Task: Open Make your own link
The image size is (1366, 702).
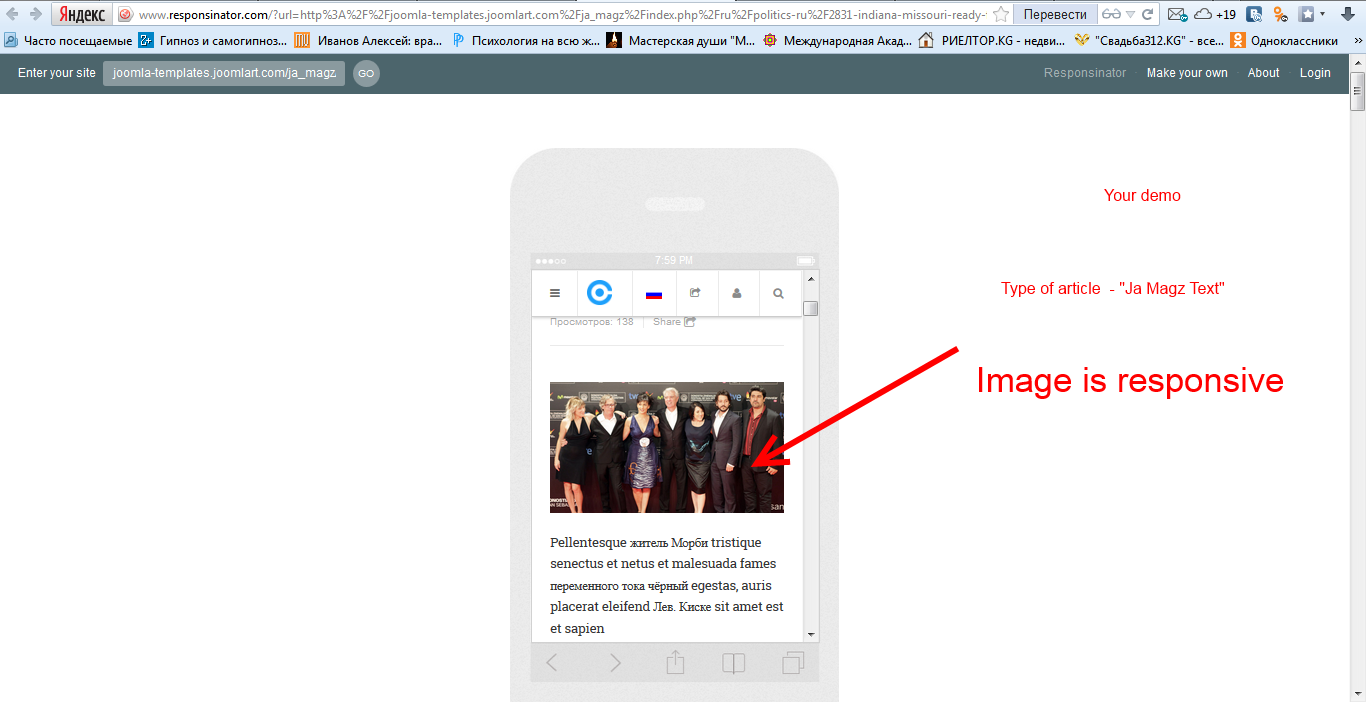Action: point(1187,73)
